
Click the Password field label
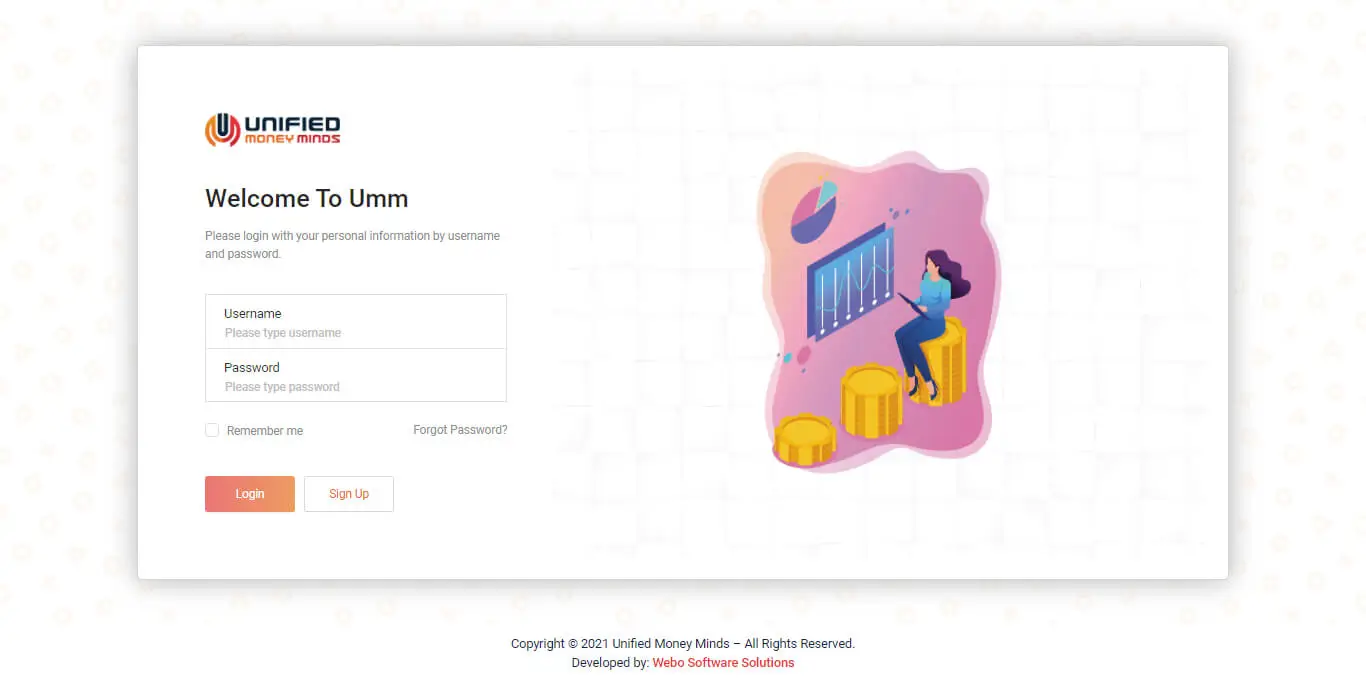click(x=251, y=367)
